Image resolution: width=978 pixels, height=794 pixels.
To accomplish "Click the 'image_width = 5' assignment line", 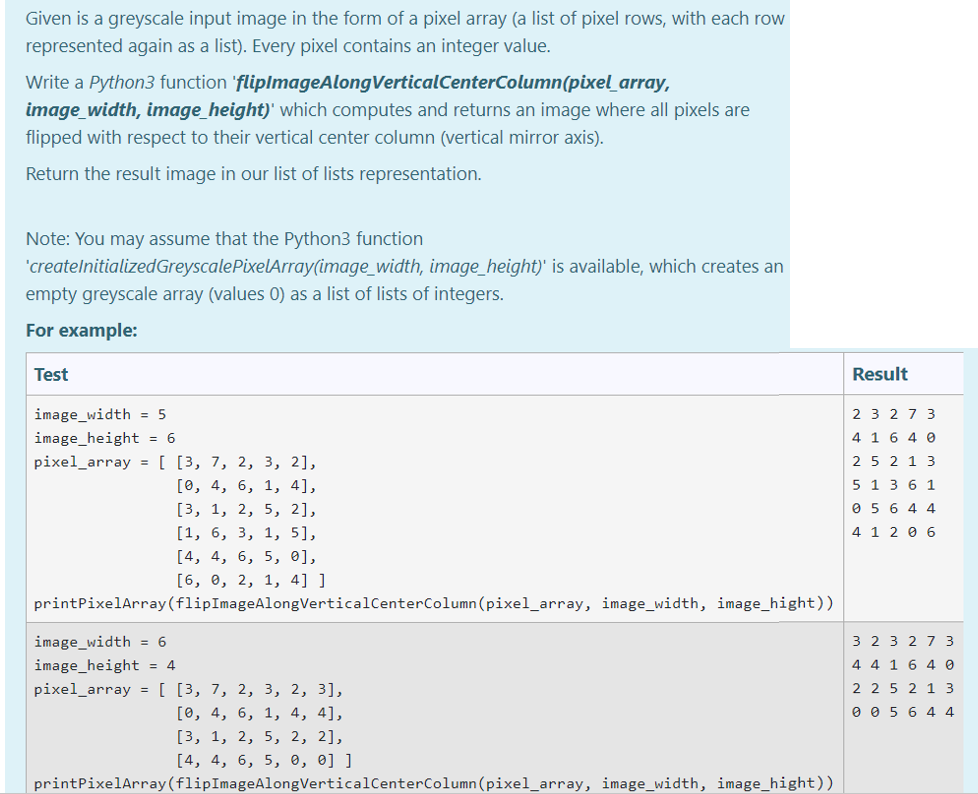I will pos(99,414).
